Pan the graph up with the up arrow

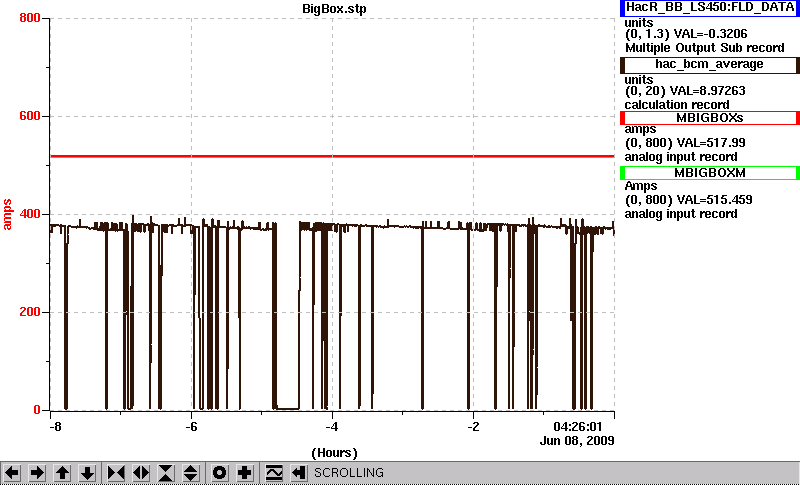[x=62, y=473]
